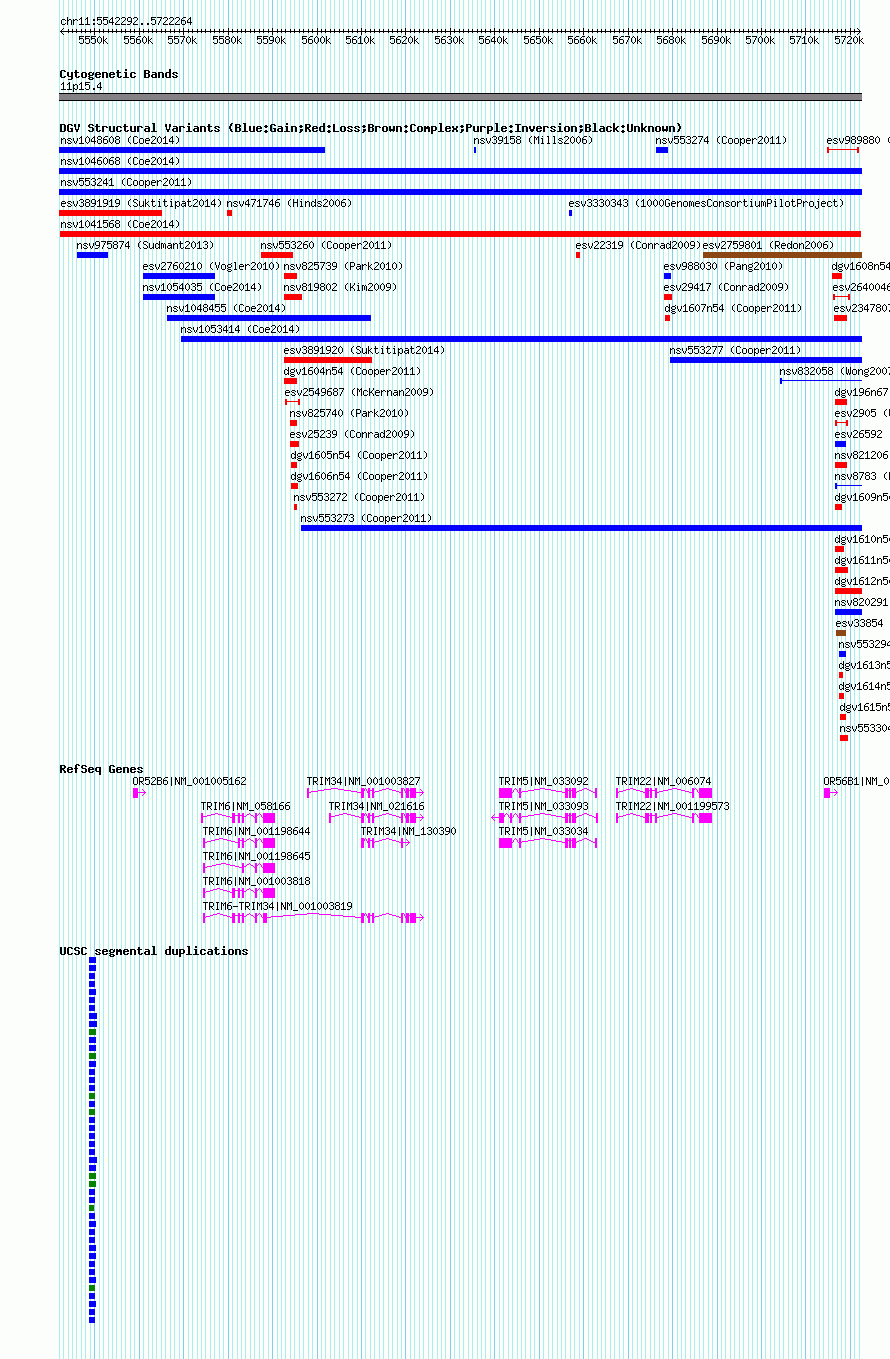Click the 5640k ruler tick label
This screenshot has width=890, height=1359.
click(493, 40)
